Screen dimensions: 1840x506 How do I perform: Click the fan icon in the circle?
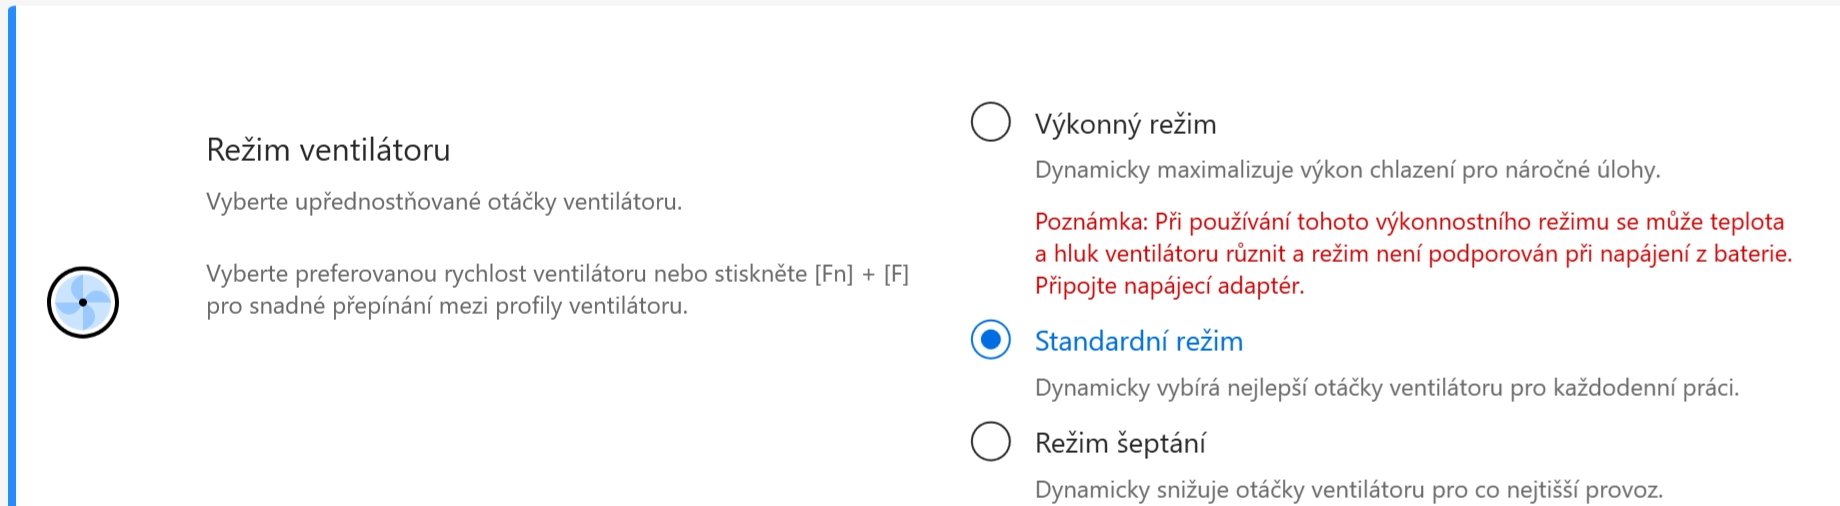(x=83, y=302)
